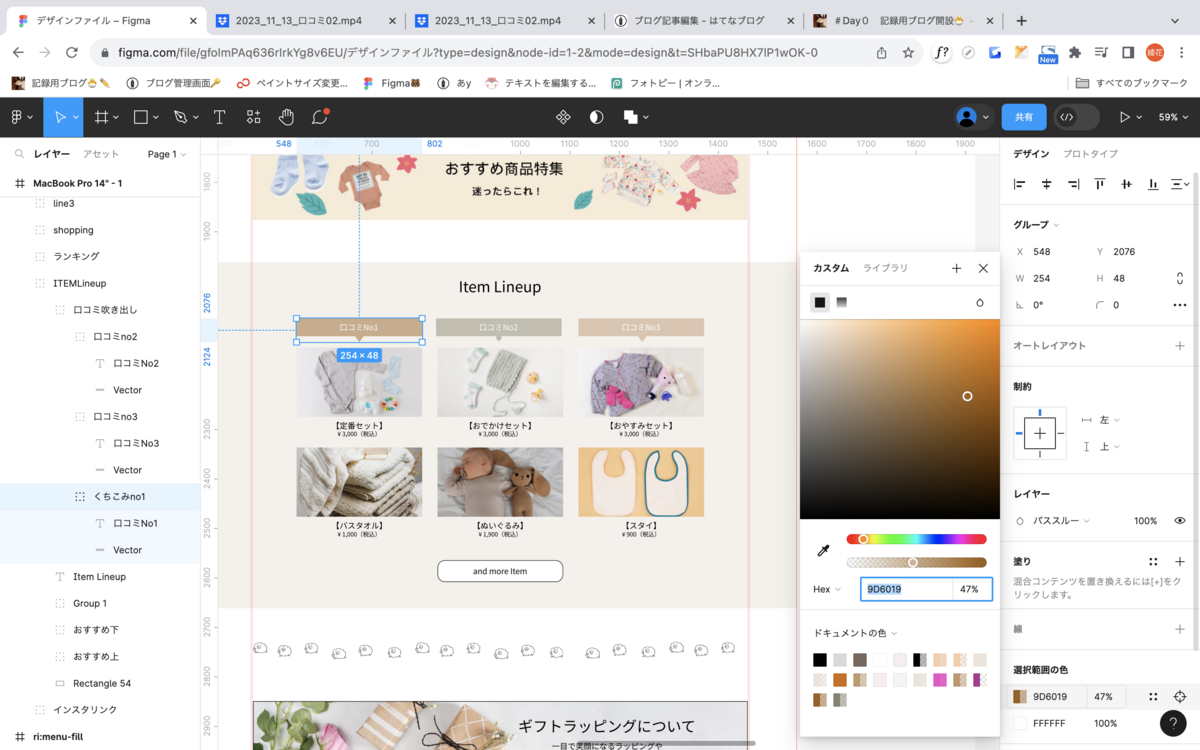Select the magenta pink document color swatch
Screen dimensions: 1200x750
coord(940,680)
